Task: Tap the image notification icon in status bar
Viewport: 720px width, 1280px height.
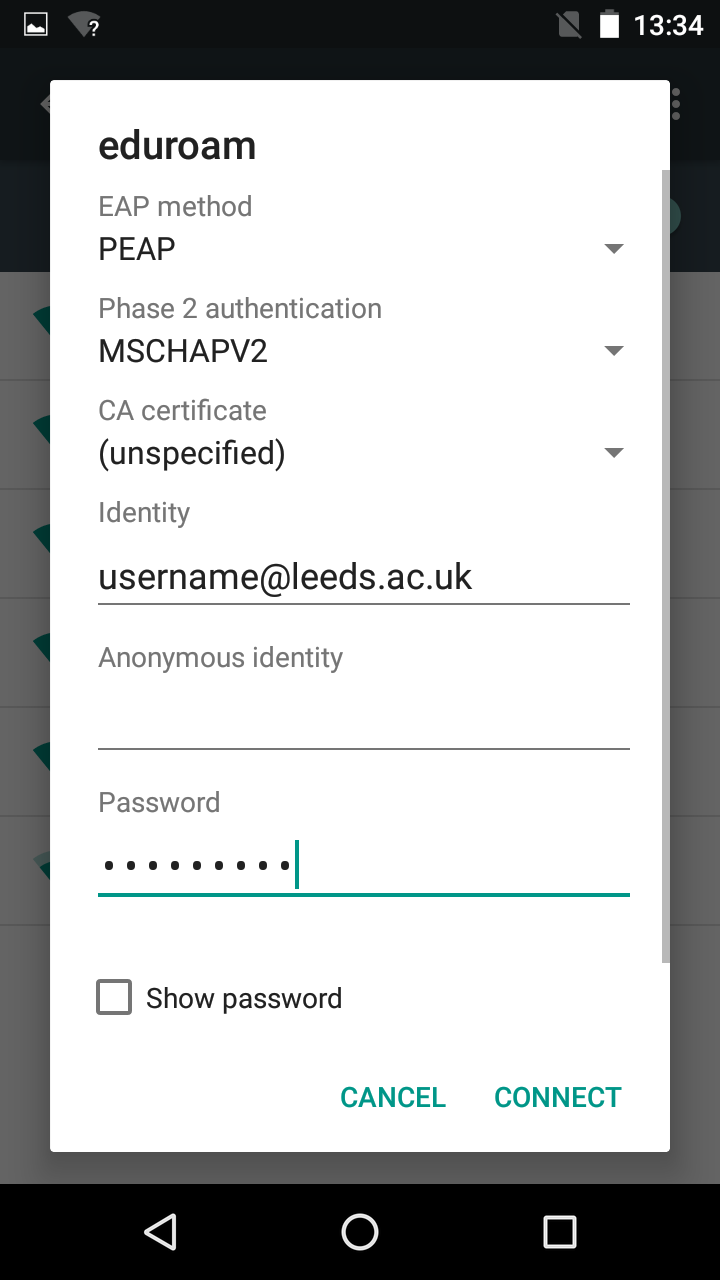Action: click(x=36, y=25)
